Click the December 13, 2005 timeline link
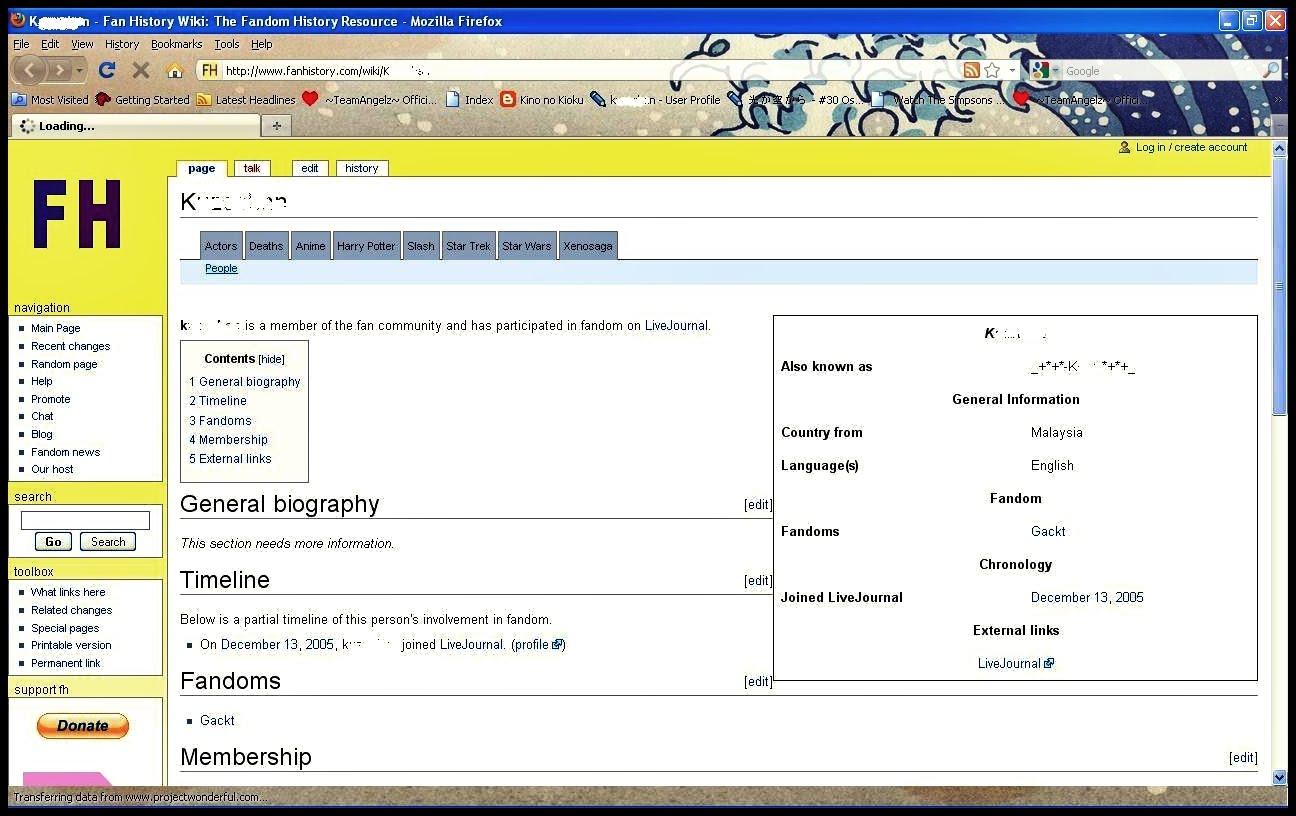Viewport: 1296px width, 816px height. pos(277,645)
